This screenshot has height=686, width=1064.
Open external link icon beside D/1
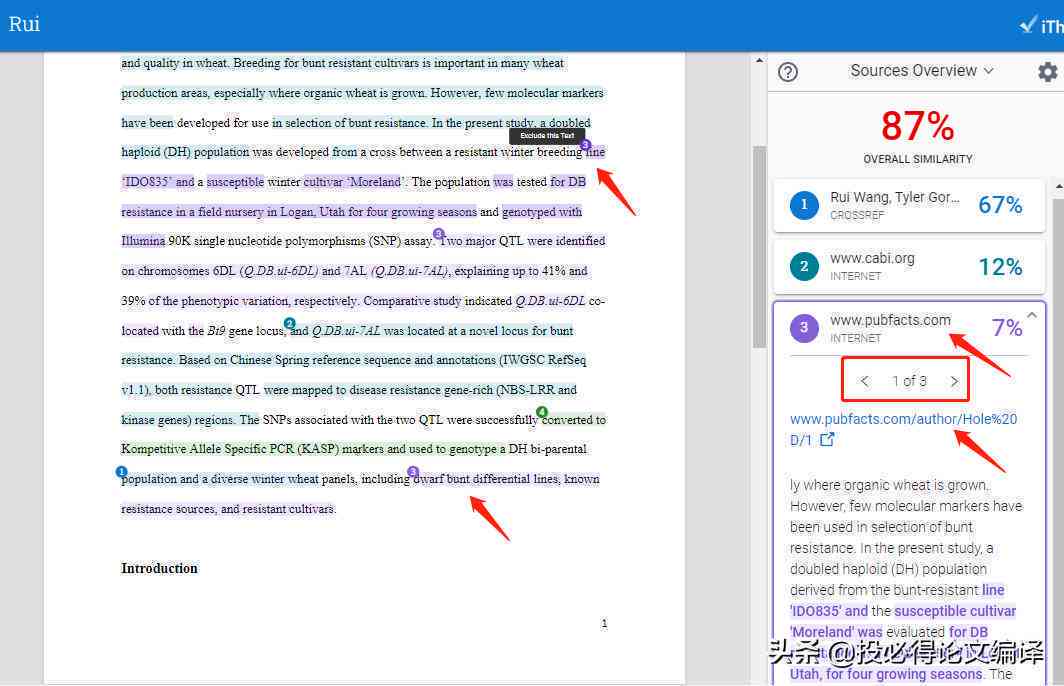point(826,440)
